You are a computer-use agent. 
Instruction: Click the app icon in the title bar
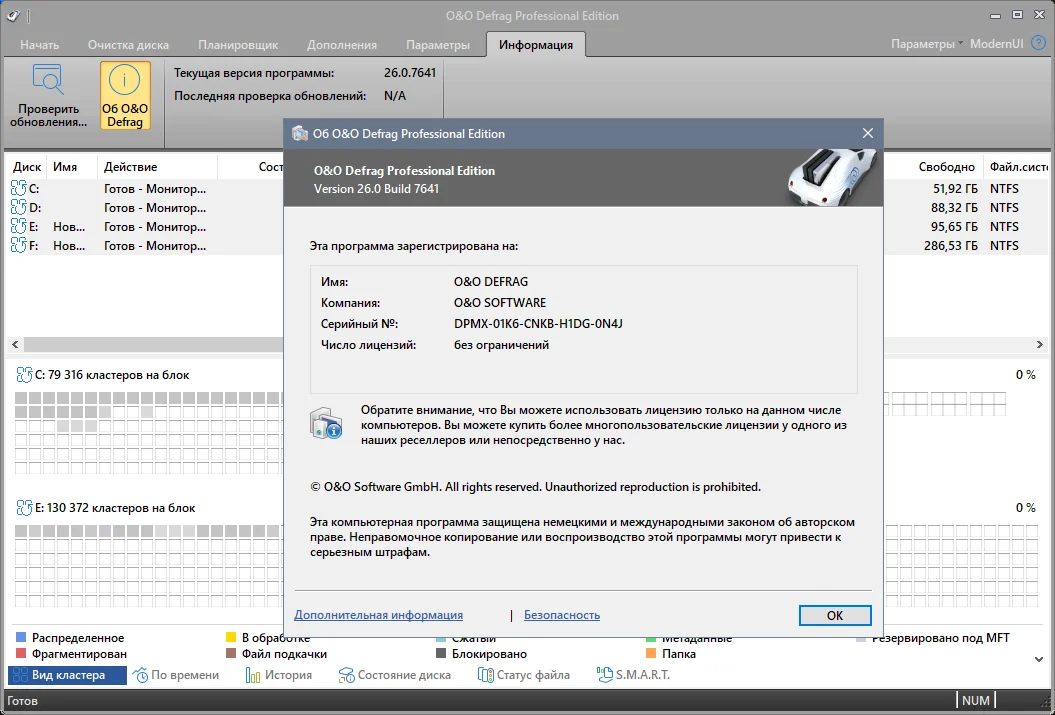[13, 15]
